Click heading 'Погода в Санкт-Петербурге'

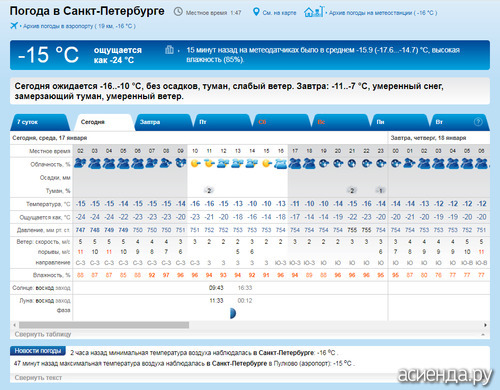[x=87, y=11]
